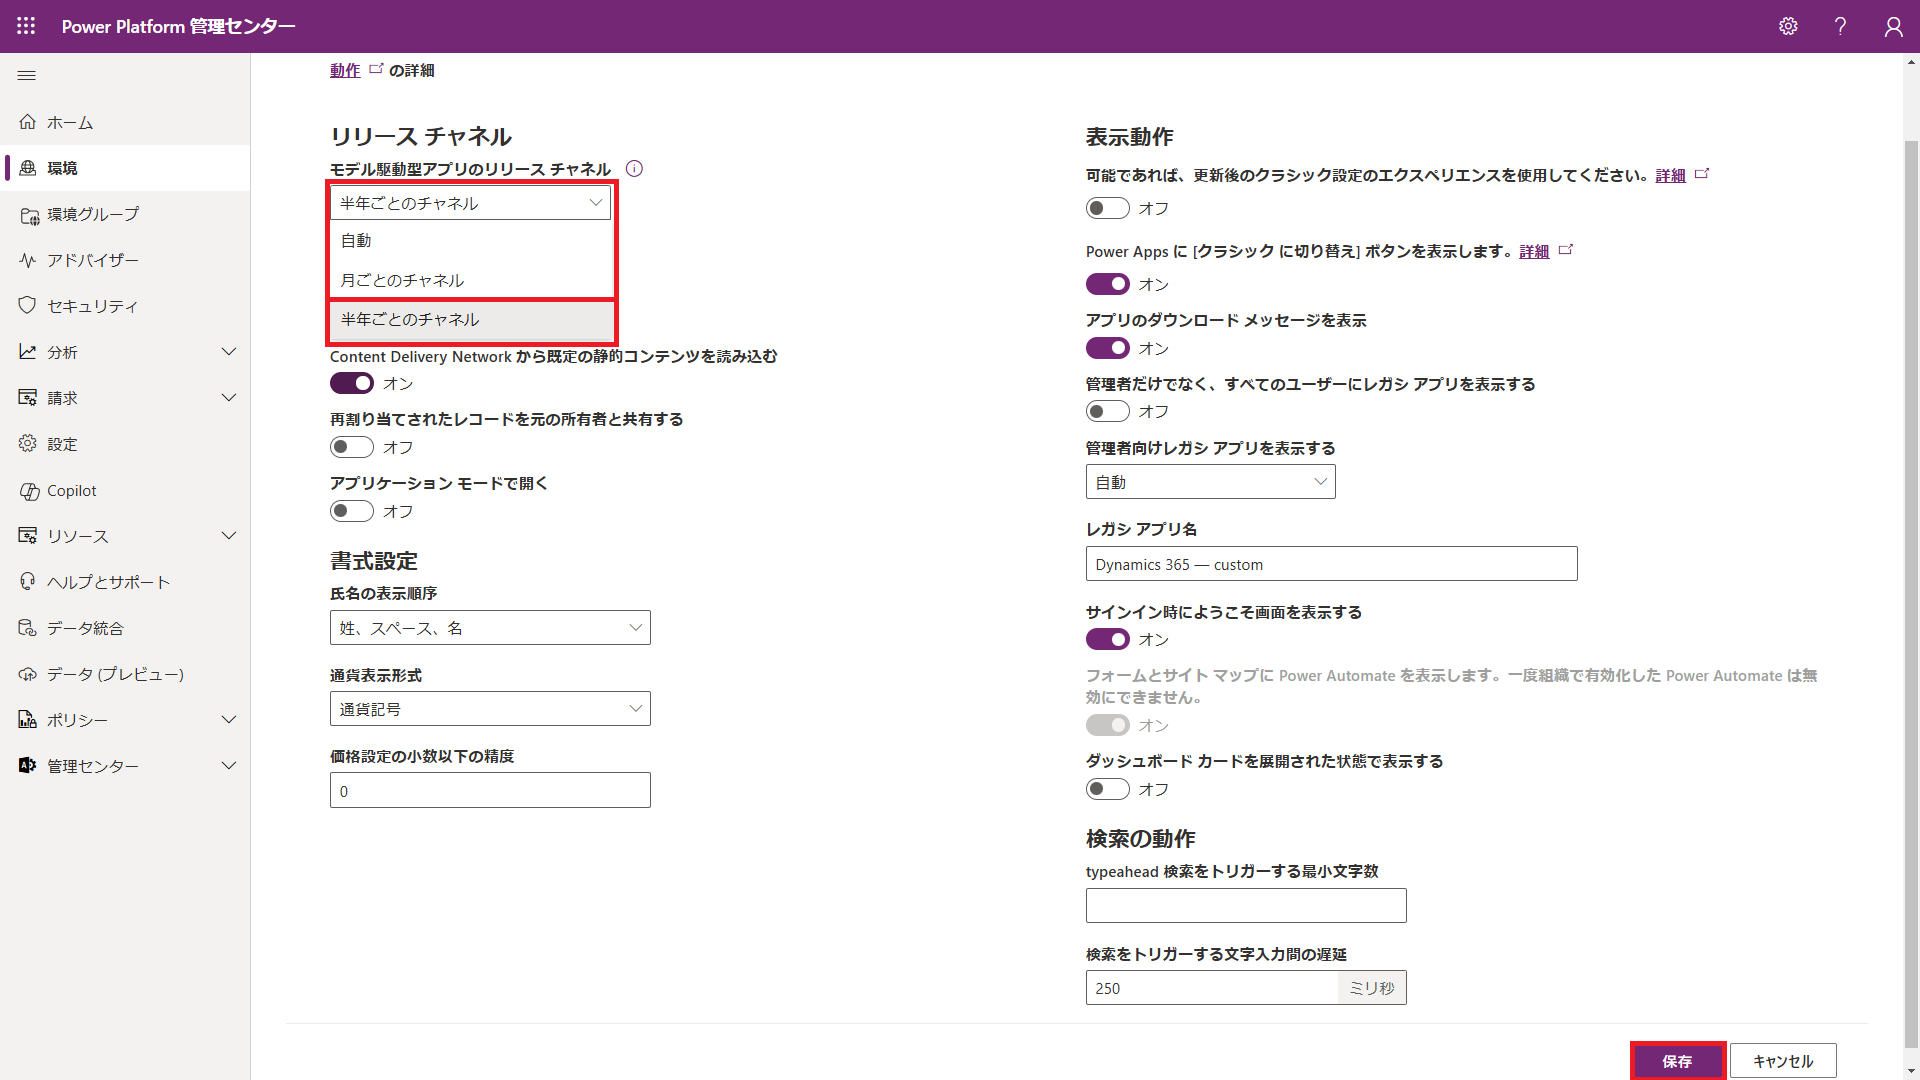Click the Copilot icon in sidebar
Image resolution: width=1920 pixels, height=1080 pixels.
click(29, 491)
